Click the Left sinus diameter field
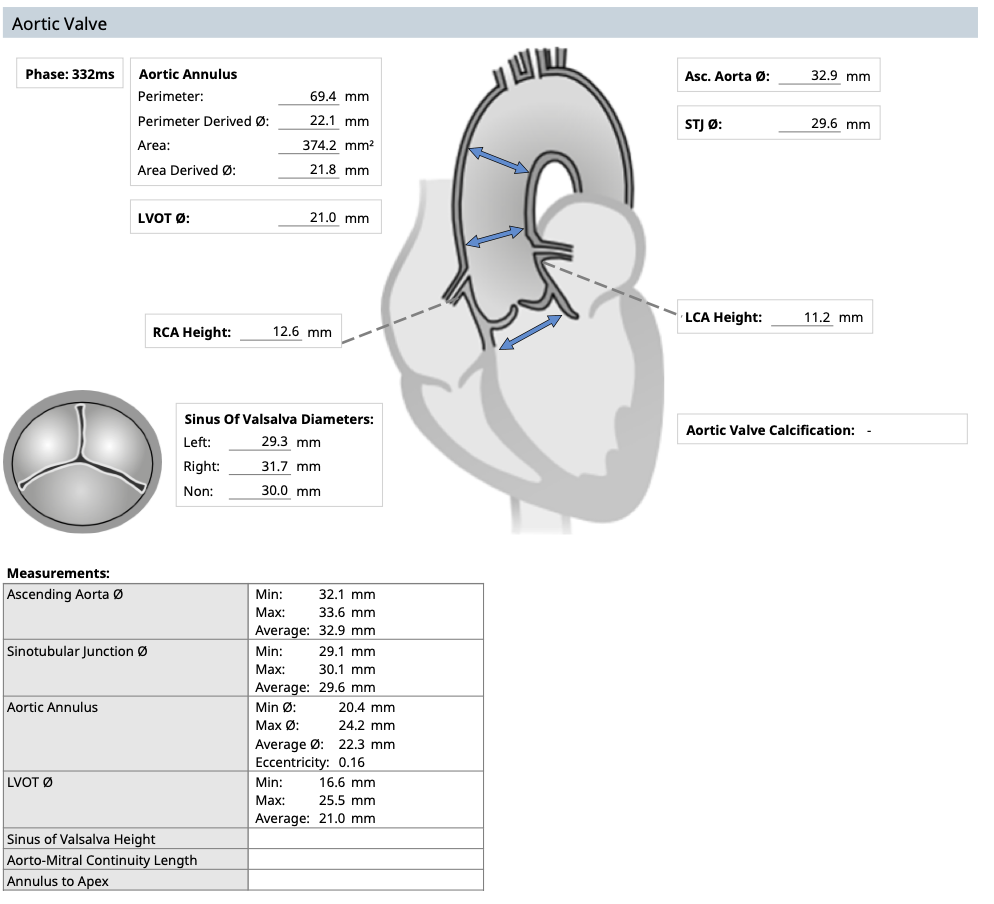 (x=260, y=442)
